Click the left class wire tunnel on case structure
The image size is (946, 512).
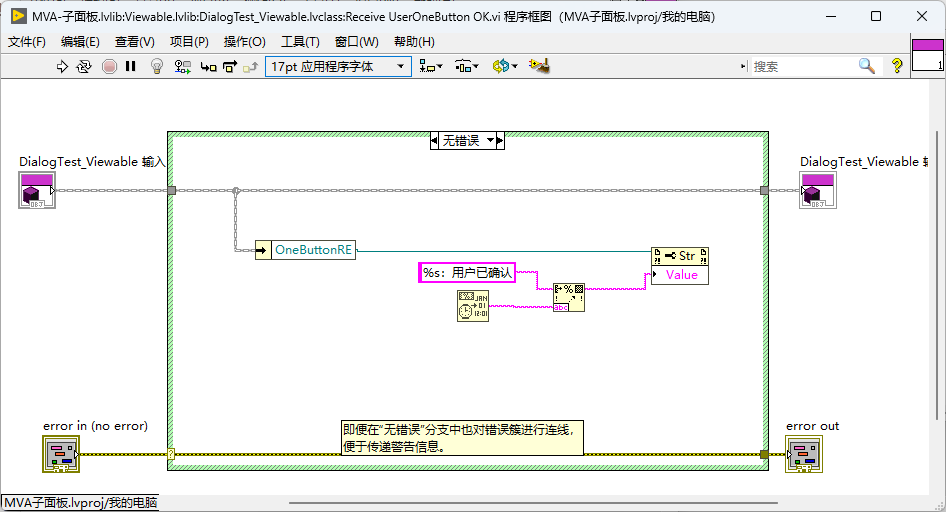pyautogui.click(x=171, y=191)
